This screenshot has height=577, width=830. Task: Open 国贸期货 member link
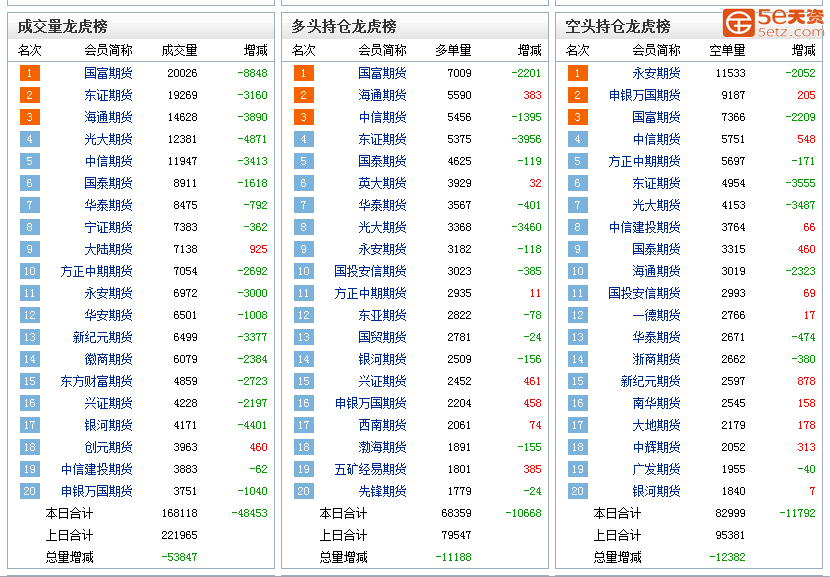(x=382, y=337)
